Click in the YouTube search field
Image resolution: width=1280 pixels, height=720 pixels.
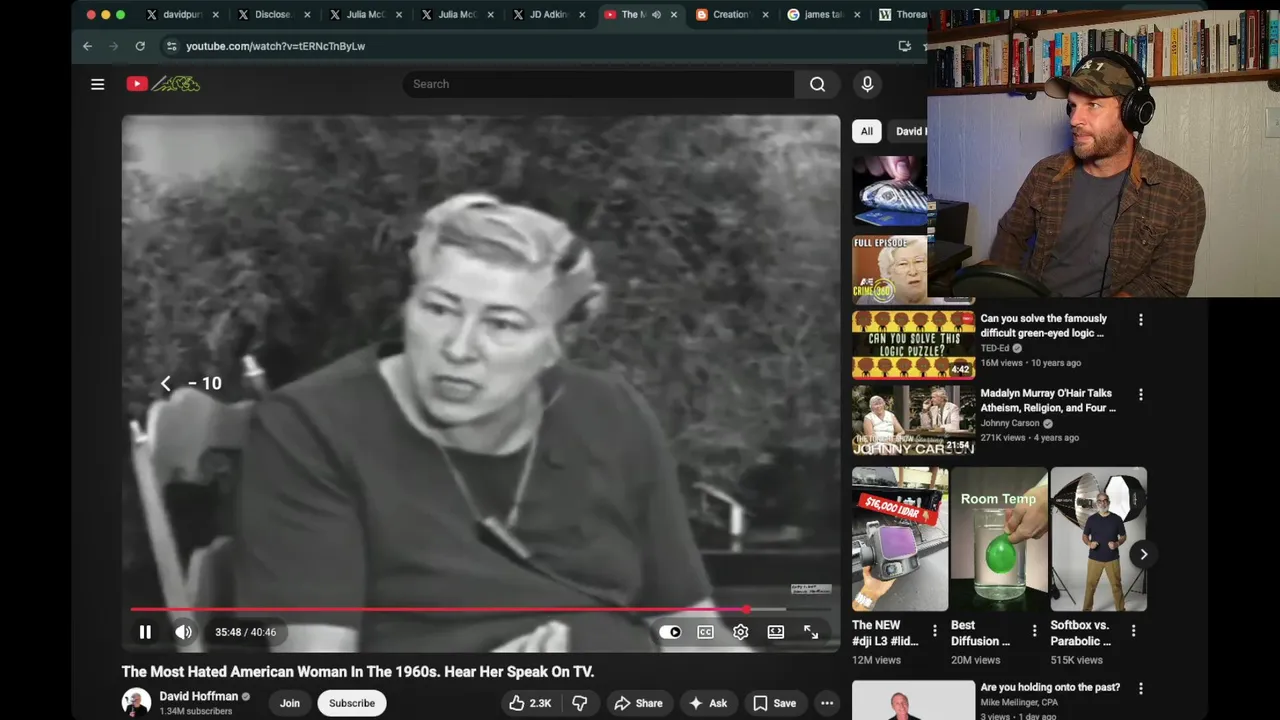click(598, 84)
